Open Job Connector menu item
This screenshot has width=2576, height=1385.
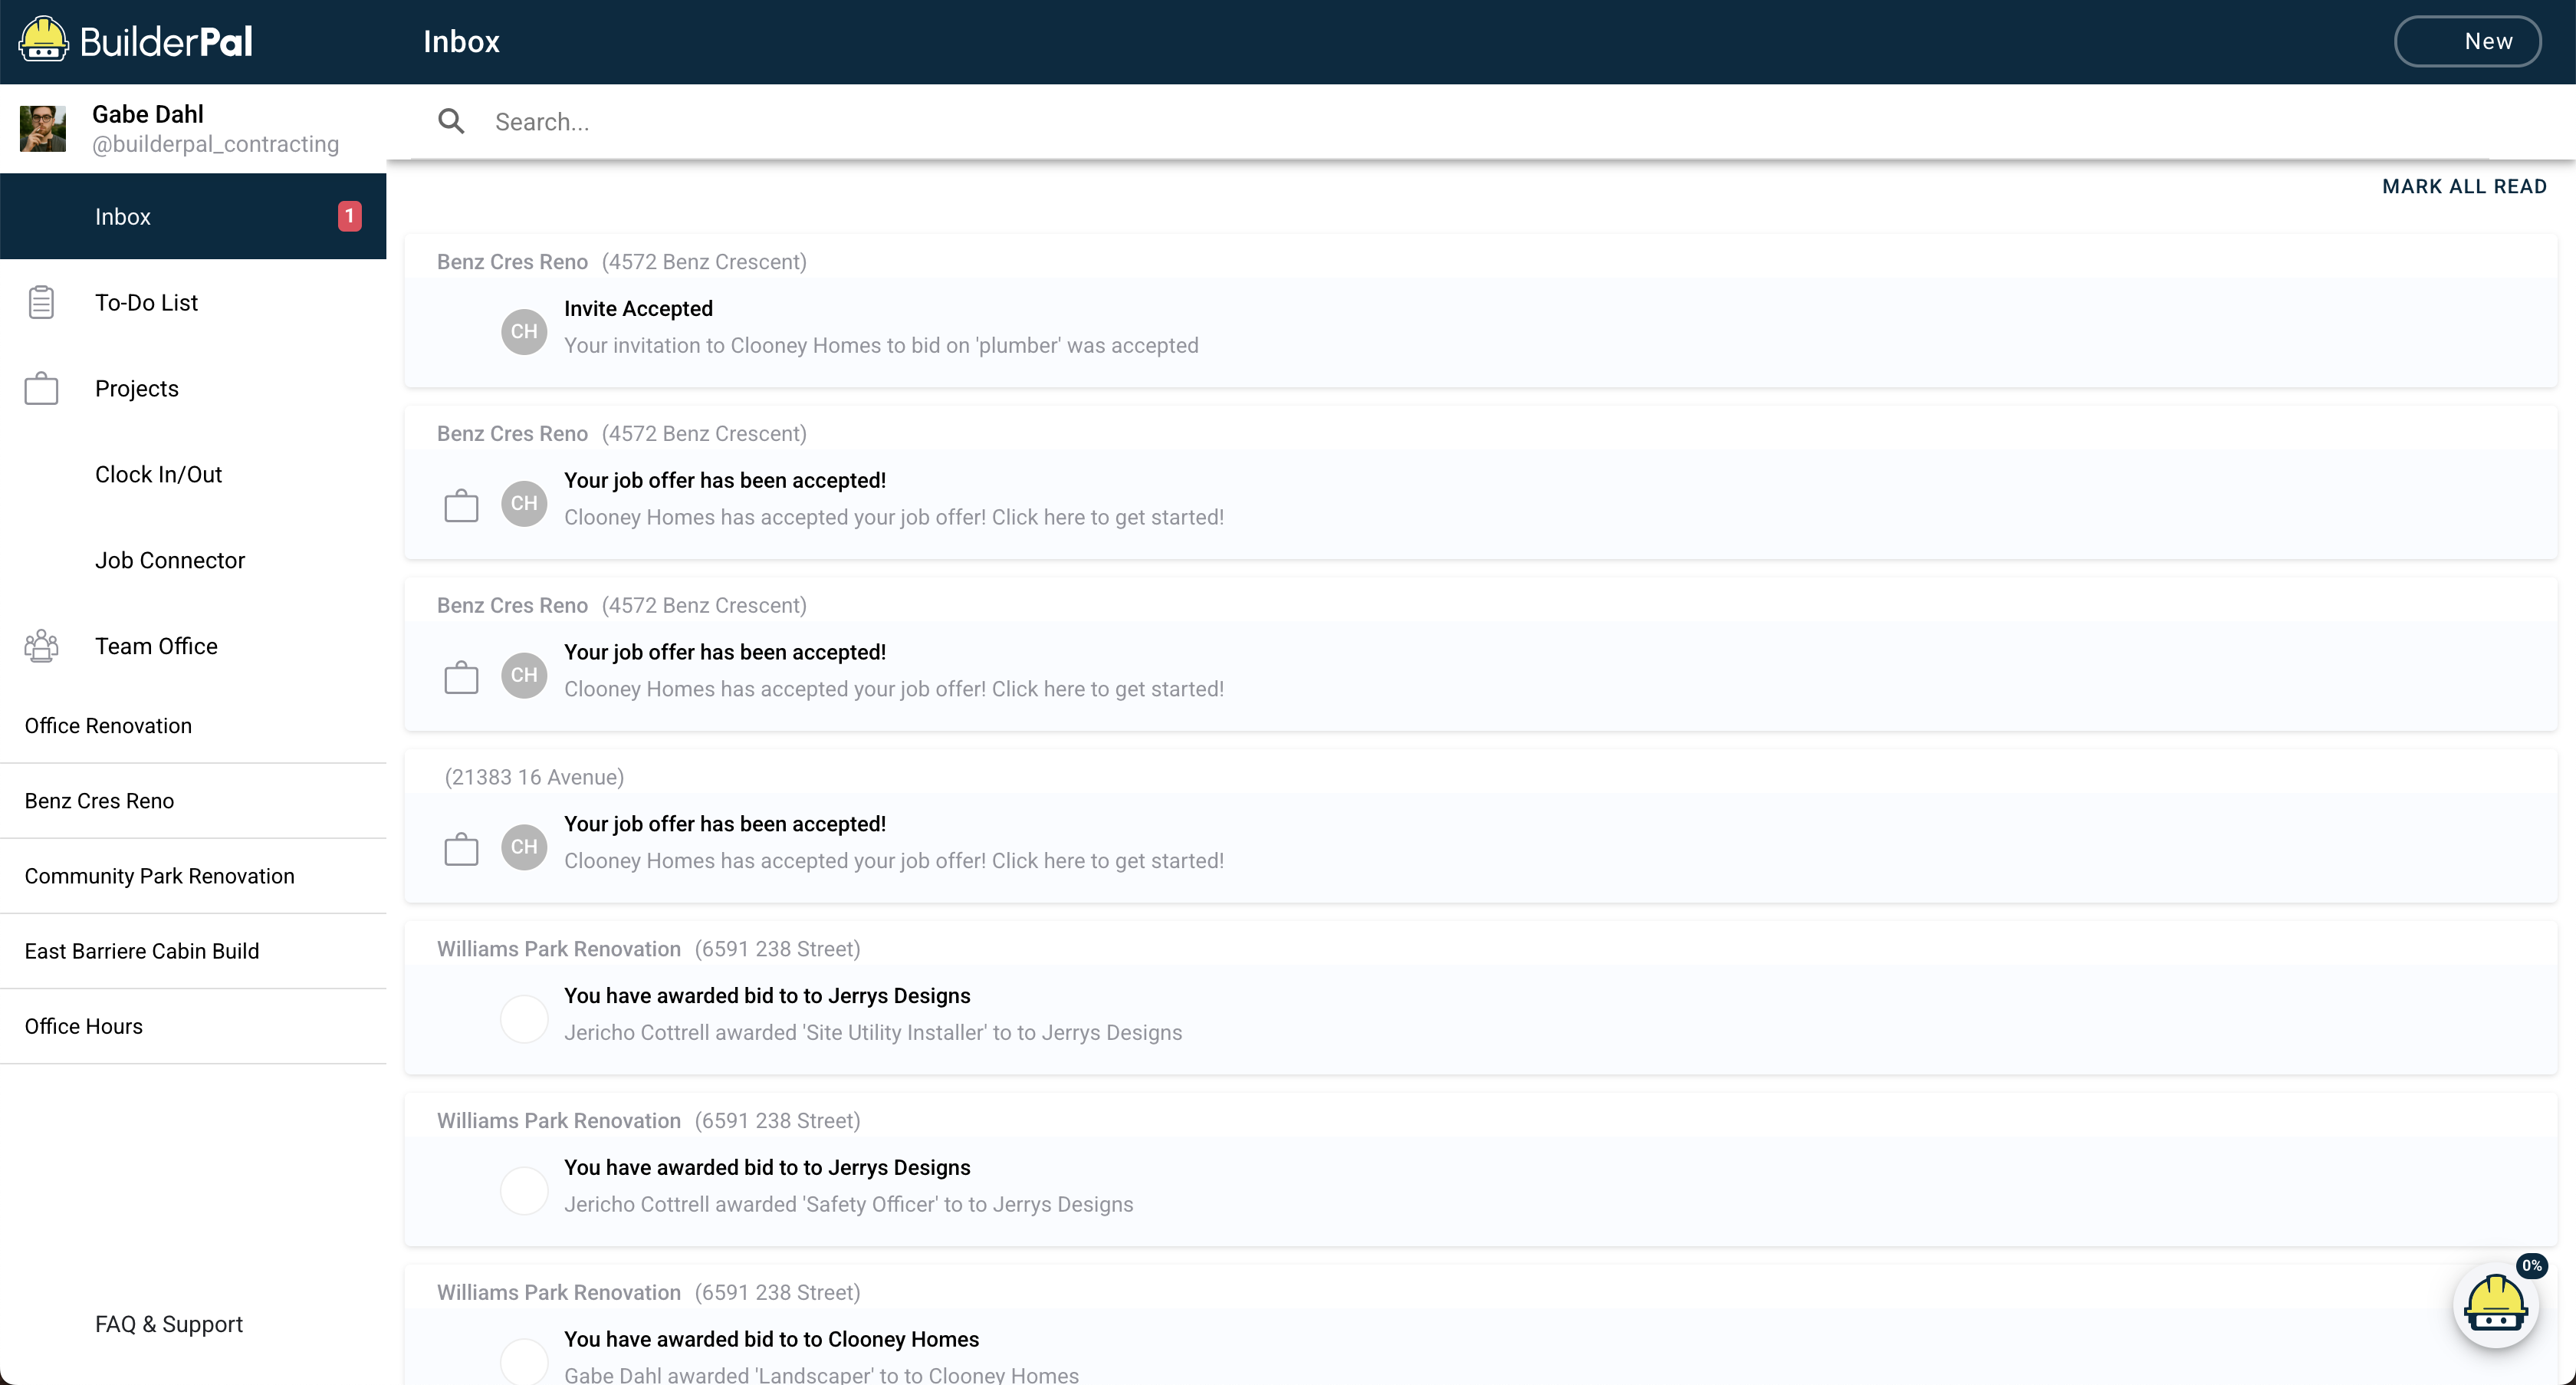(170, 560)
